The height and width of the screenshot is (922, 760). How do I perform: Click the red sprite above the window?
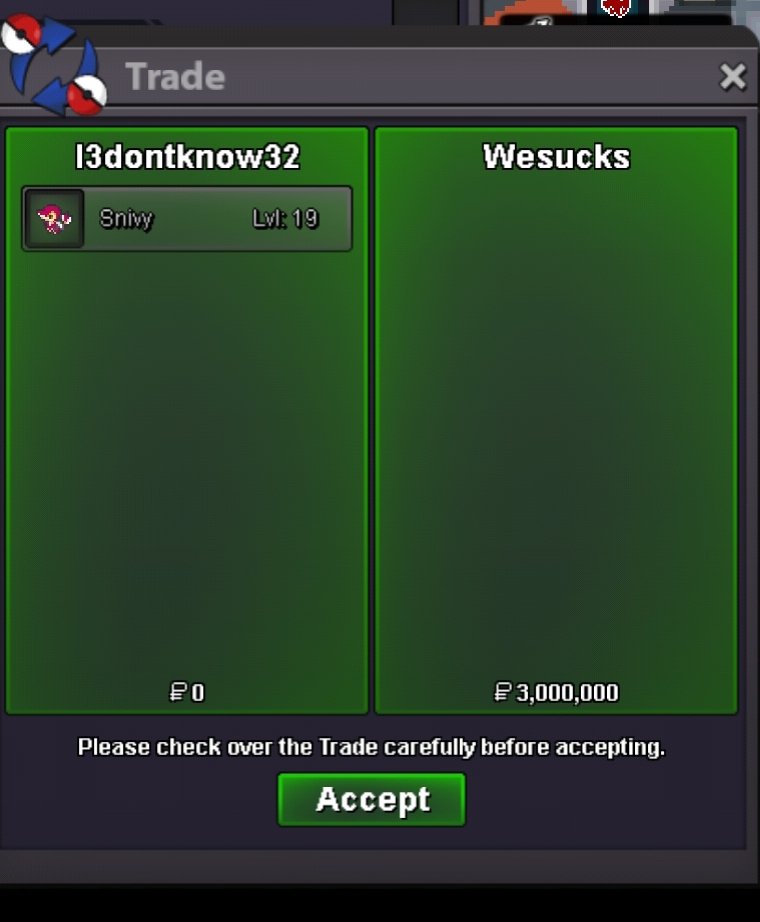click(x=616, y=7)
